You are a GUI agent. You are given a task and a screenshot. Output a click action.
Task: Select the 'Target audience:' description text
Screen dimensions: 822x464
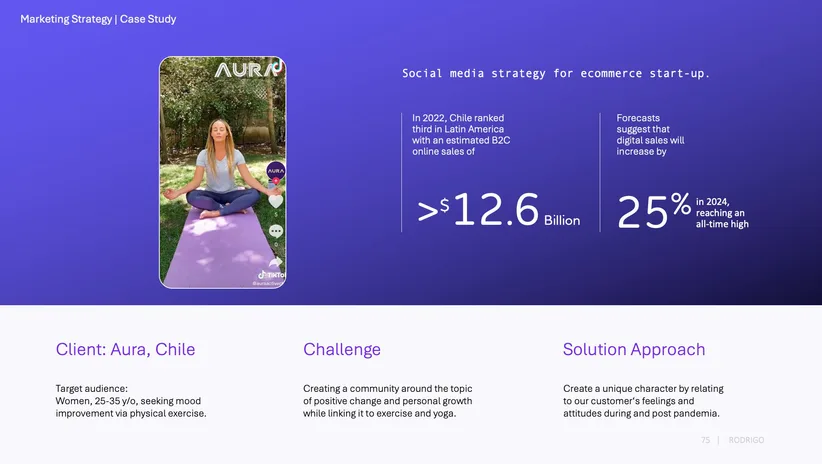pos(131,401)
